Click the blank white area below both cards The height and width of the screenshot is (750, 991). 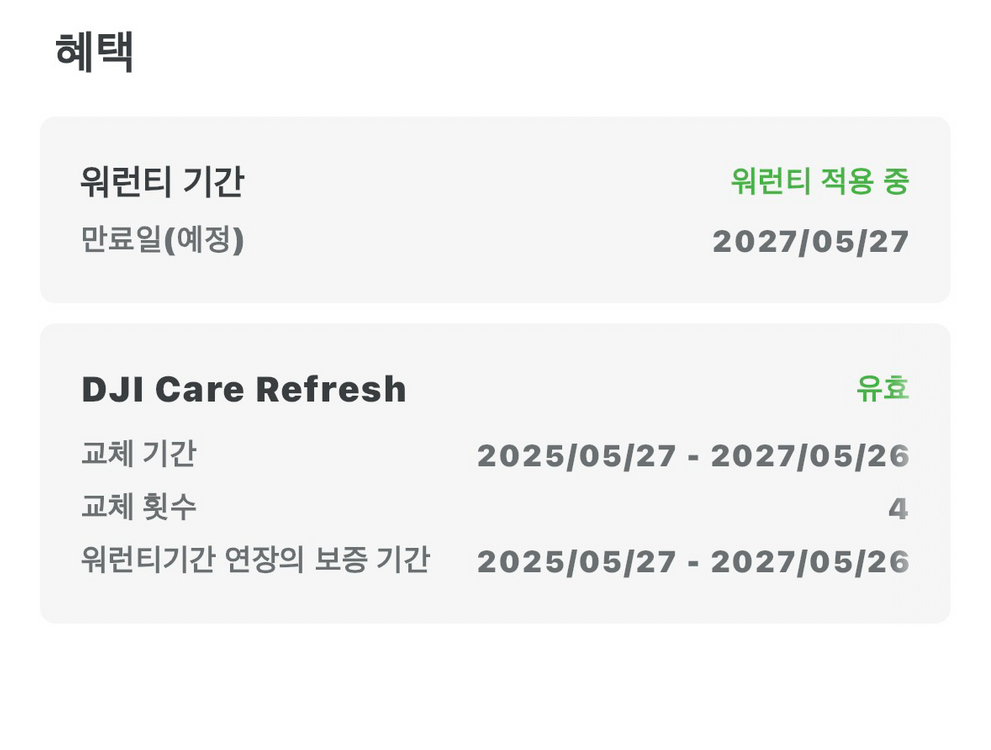(495, 690)
